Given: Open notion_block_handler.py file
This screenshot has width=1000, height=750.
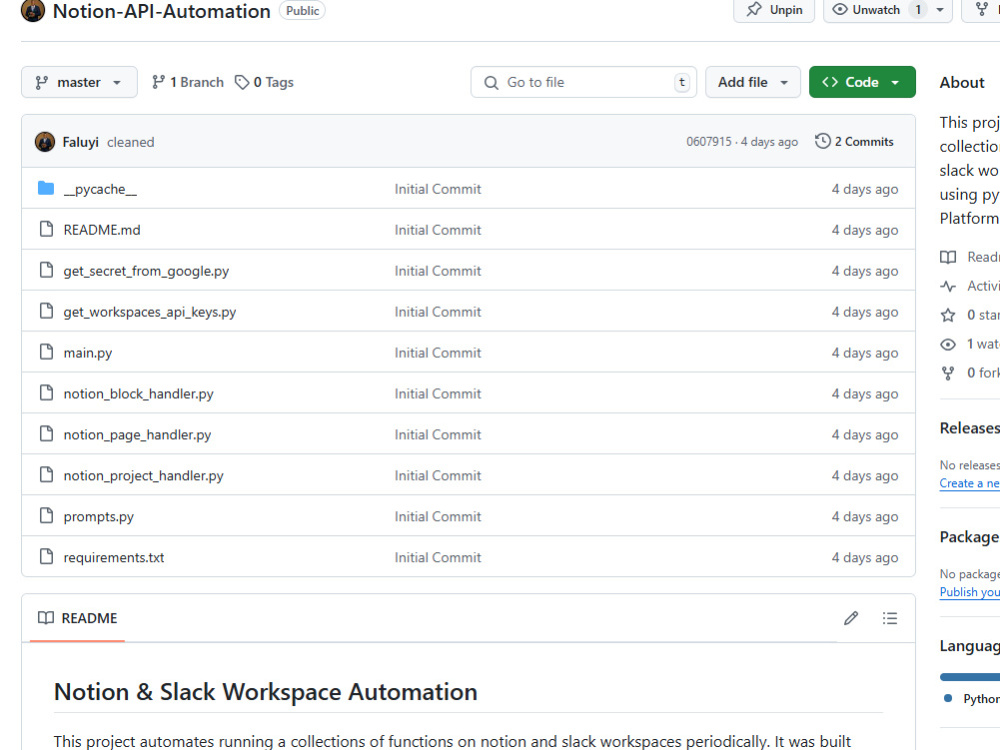Looking at the screenshot, I should [x=138, y=393].
